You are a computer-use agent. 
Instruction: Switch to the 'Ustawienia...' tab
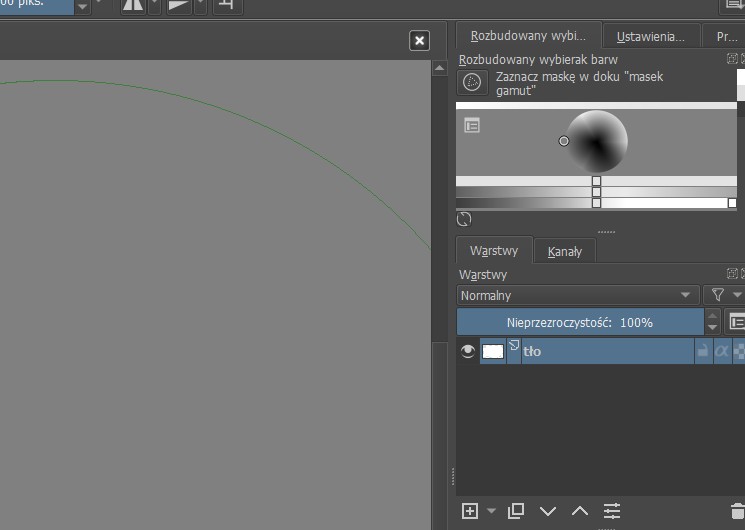[650, 36]
